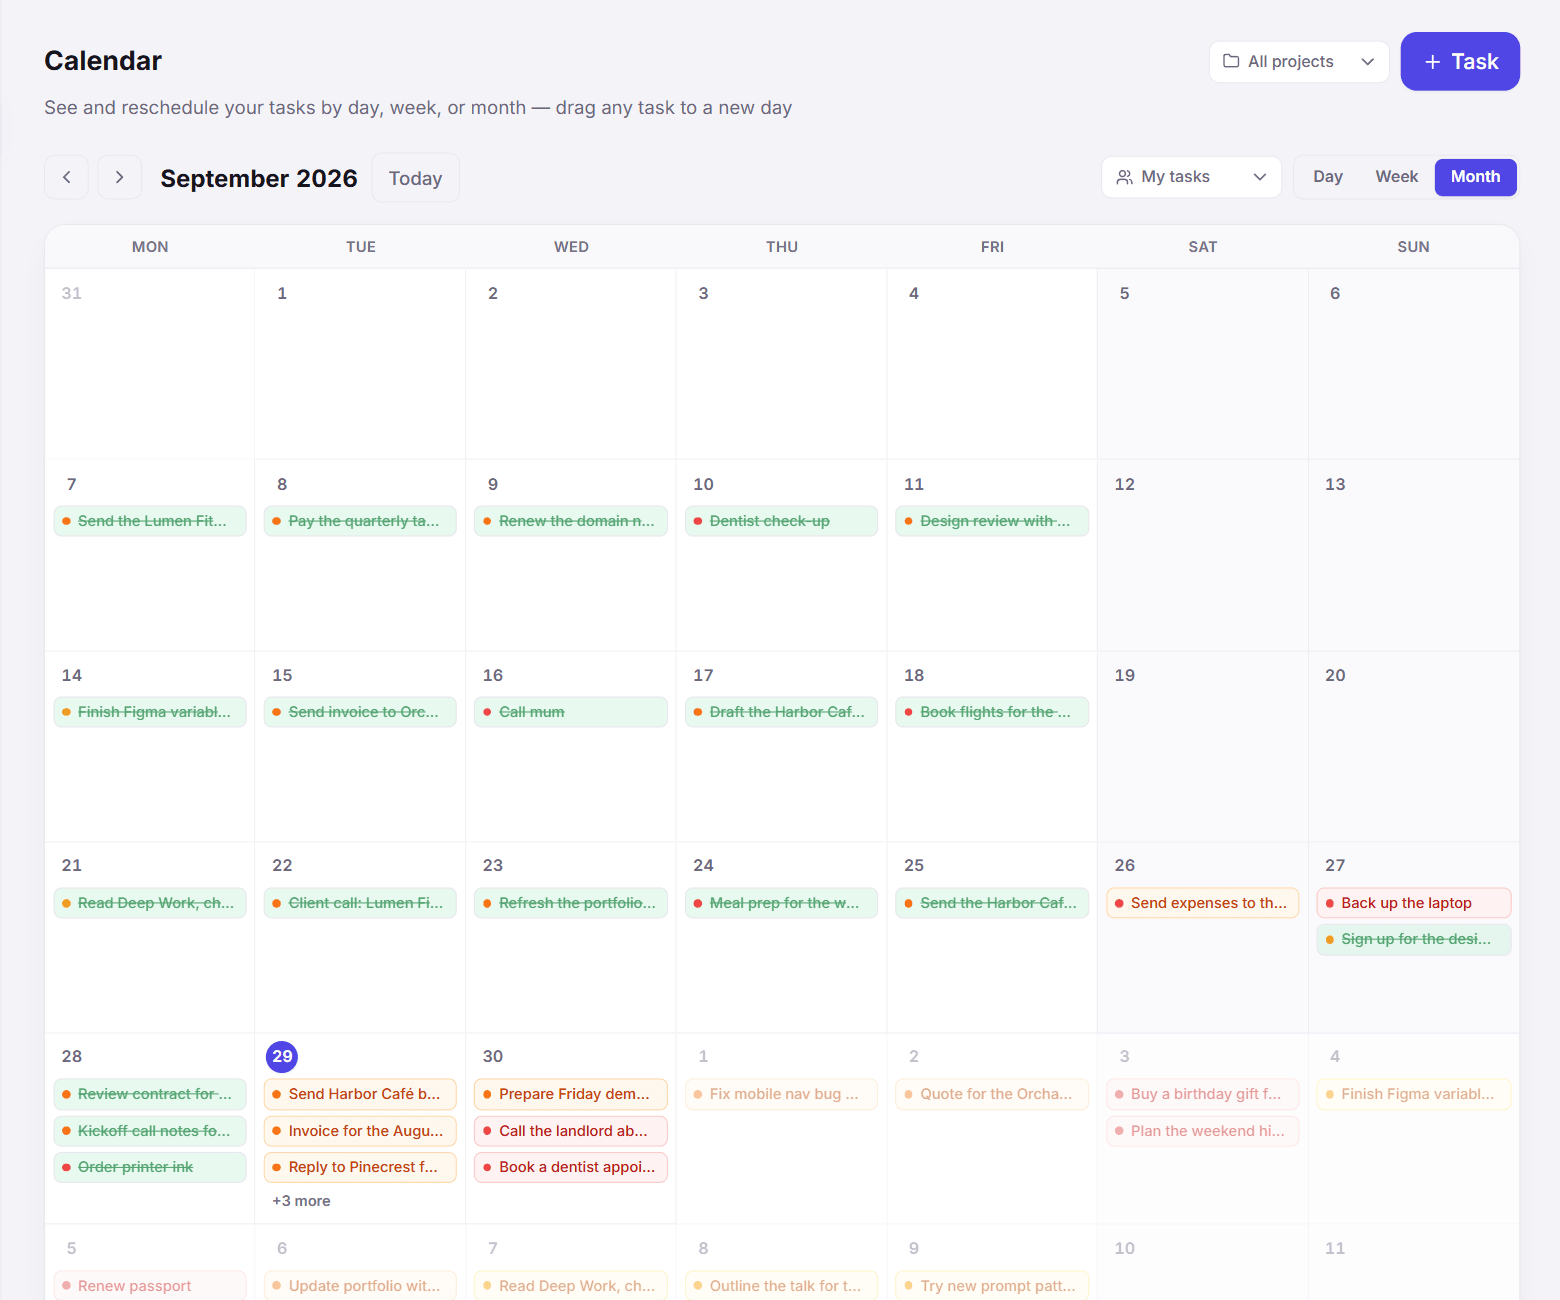The height and width of the screenshot is (1300, 1560).
Task: Switch to Day view
Action: click(1328, 177)
